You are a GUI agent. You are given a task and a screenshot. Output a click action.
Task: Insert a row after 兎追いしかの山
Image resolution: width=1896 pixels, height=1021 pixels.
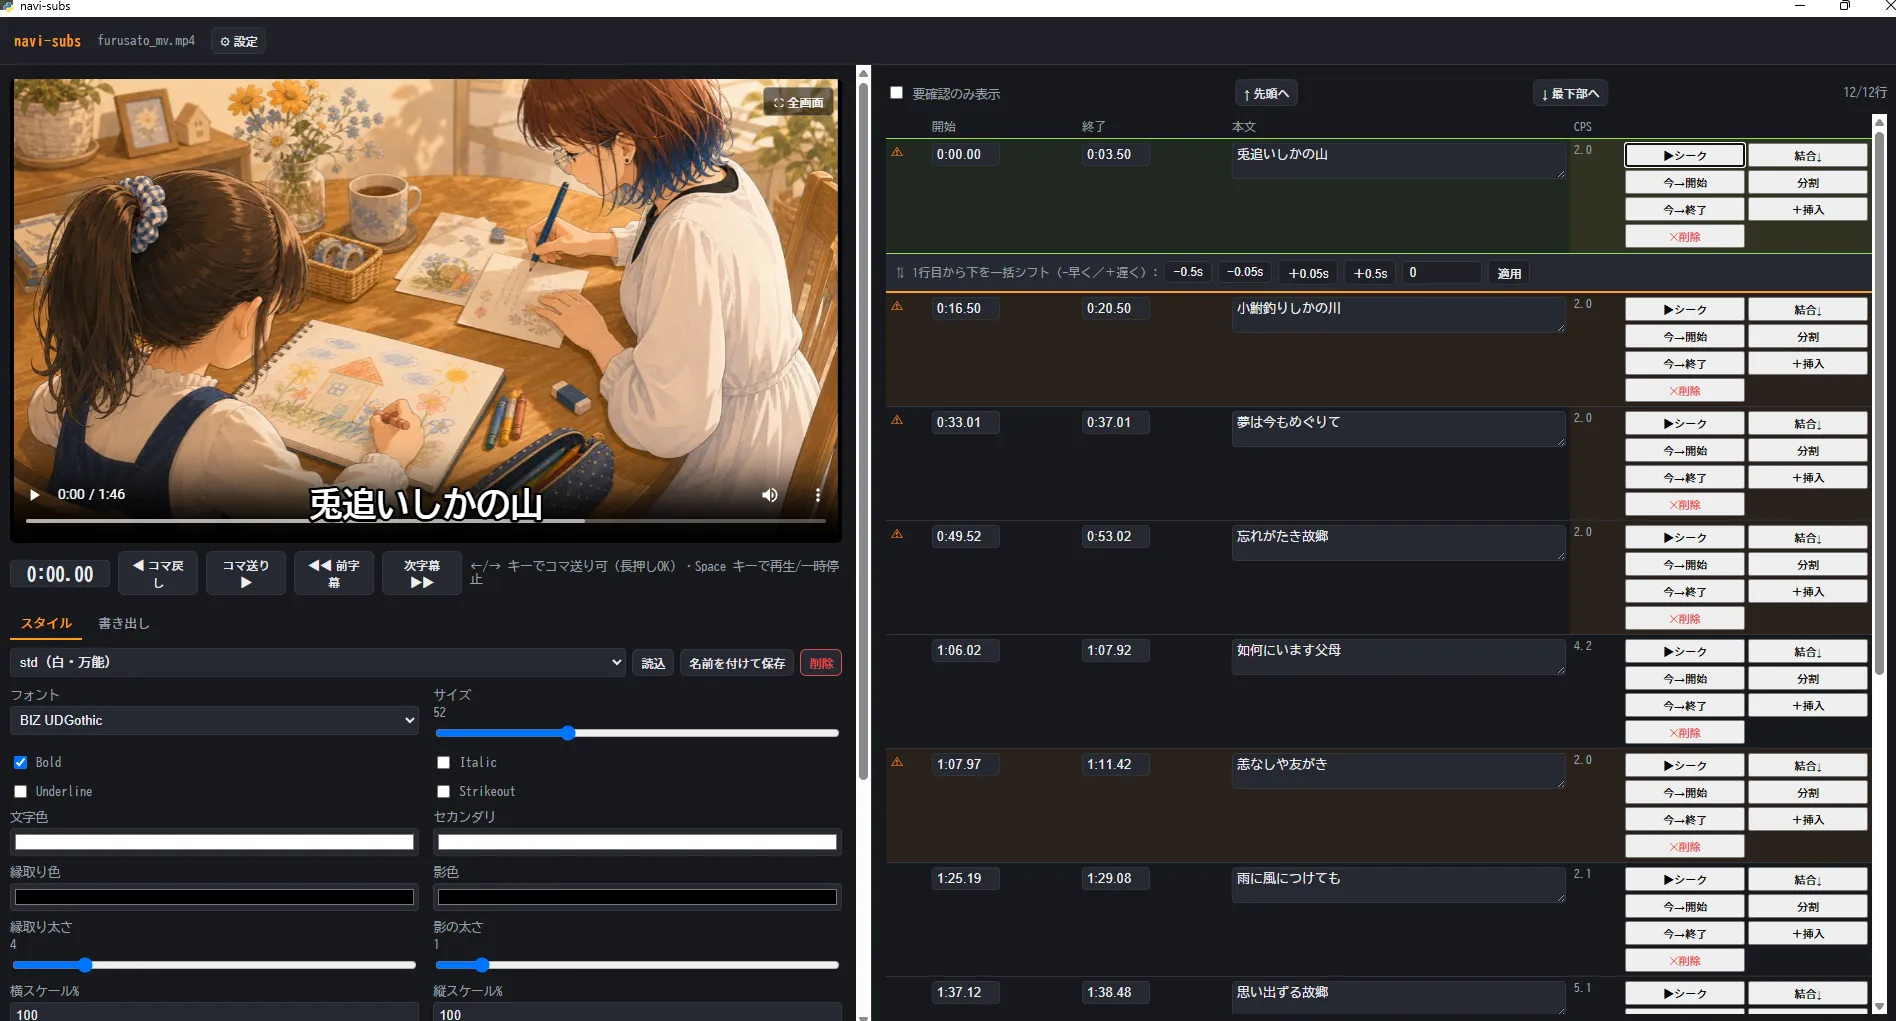(x=1808, y=210)
